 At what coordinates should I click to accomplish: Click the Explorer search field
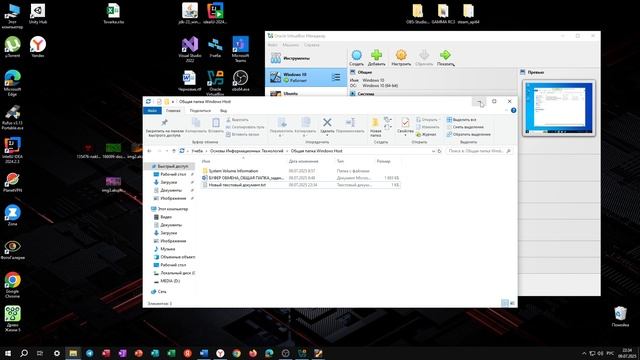click(479, 151)
